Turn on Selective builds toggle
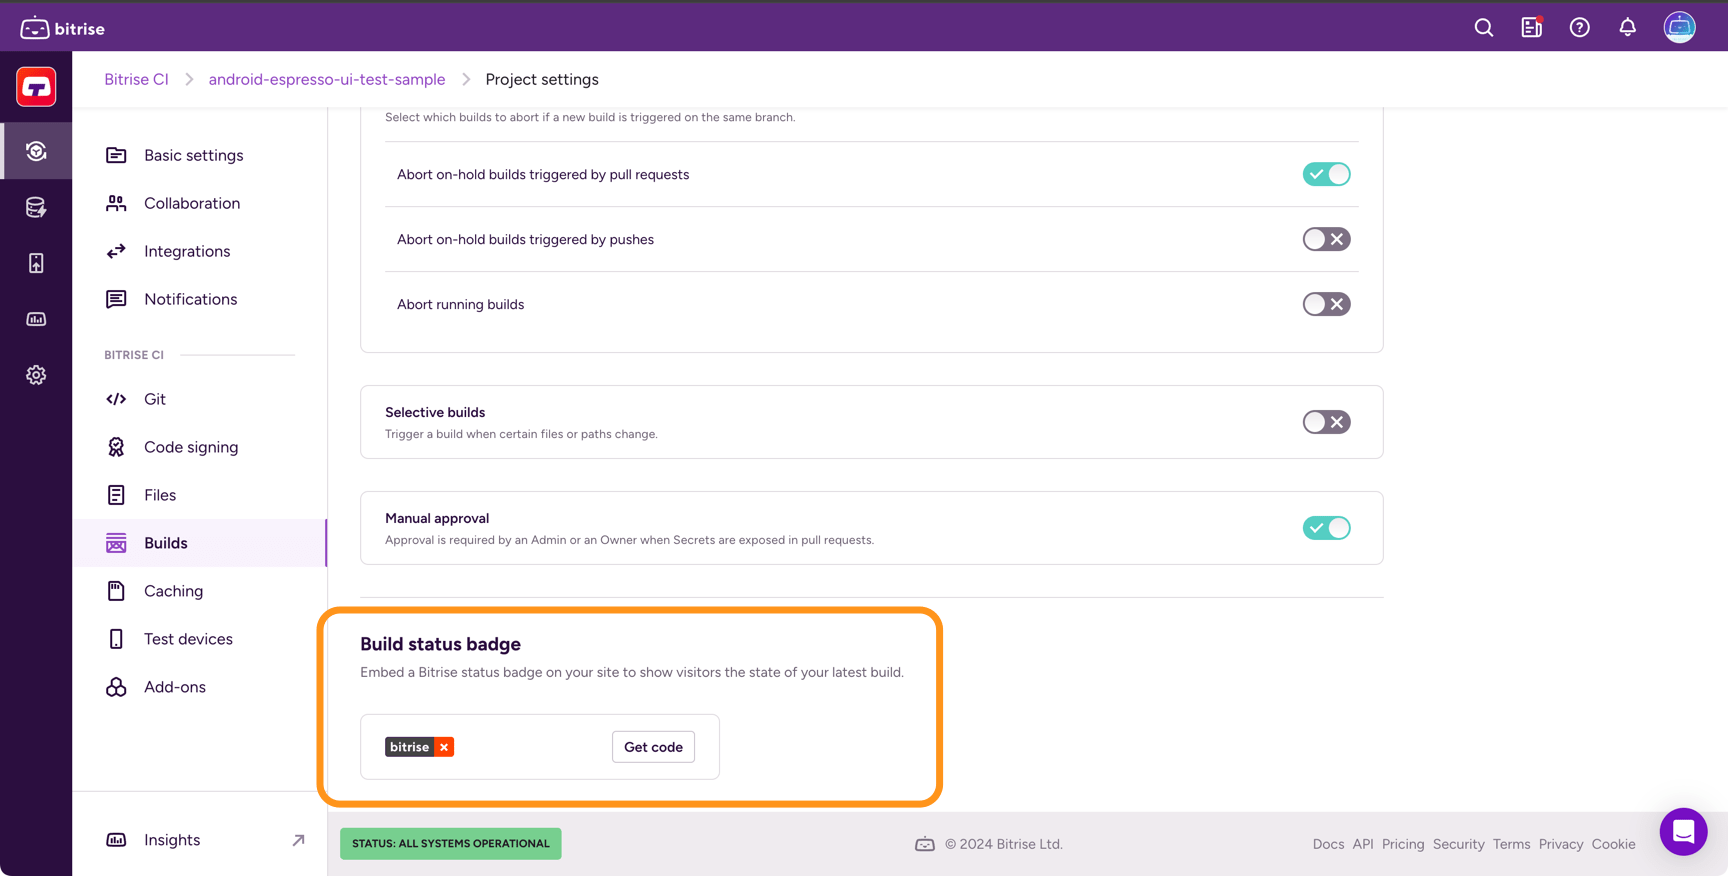This screenshot has height=876, width=1728. (x=1326, y=422)
